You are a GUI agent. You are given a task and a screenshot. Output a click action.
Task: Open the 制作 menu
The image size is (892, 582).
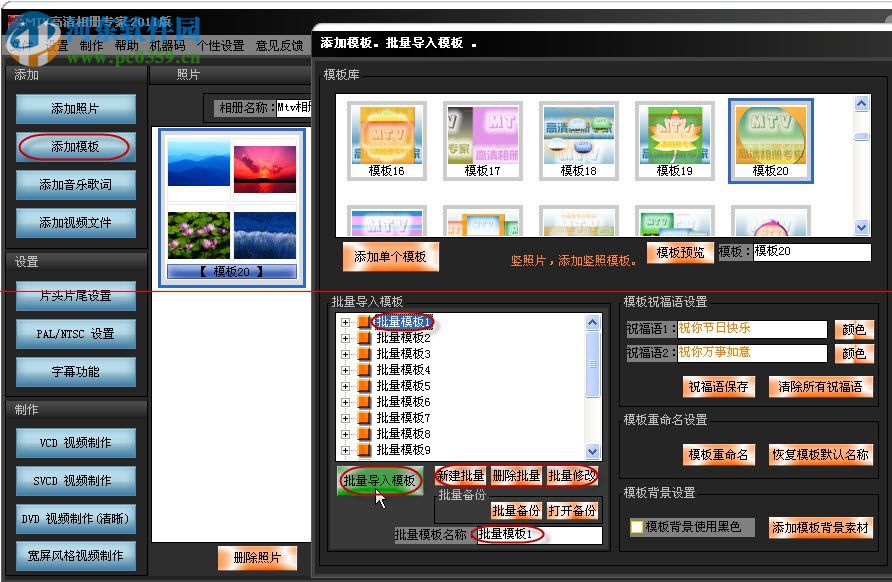(92, 46)
